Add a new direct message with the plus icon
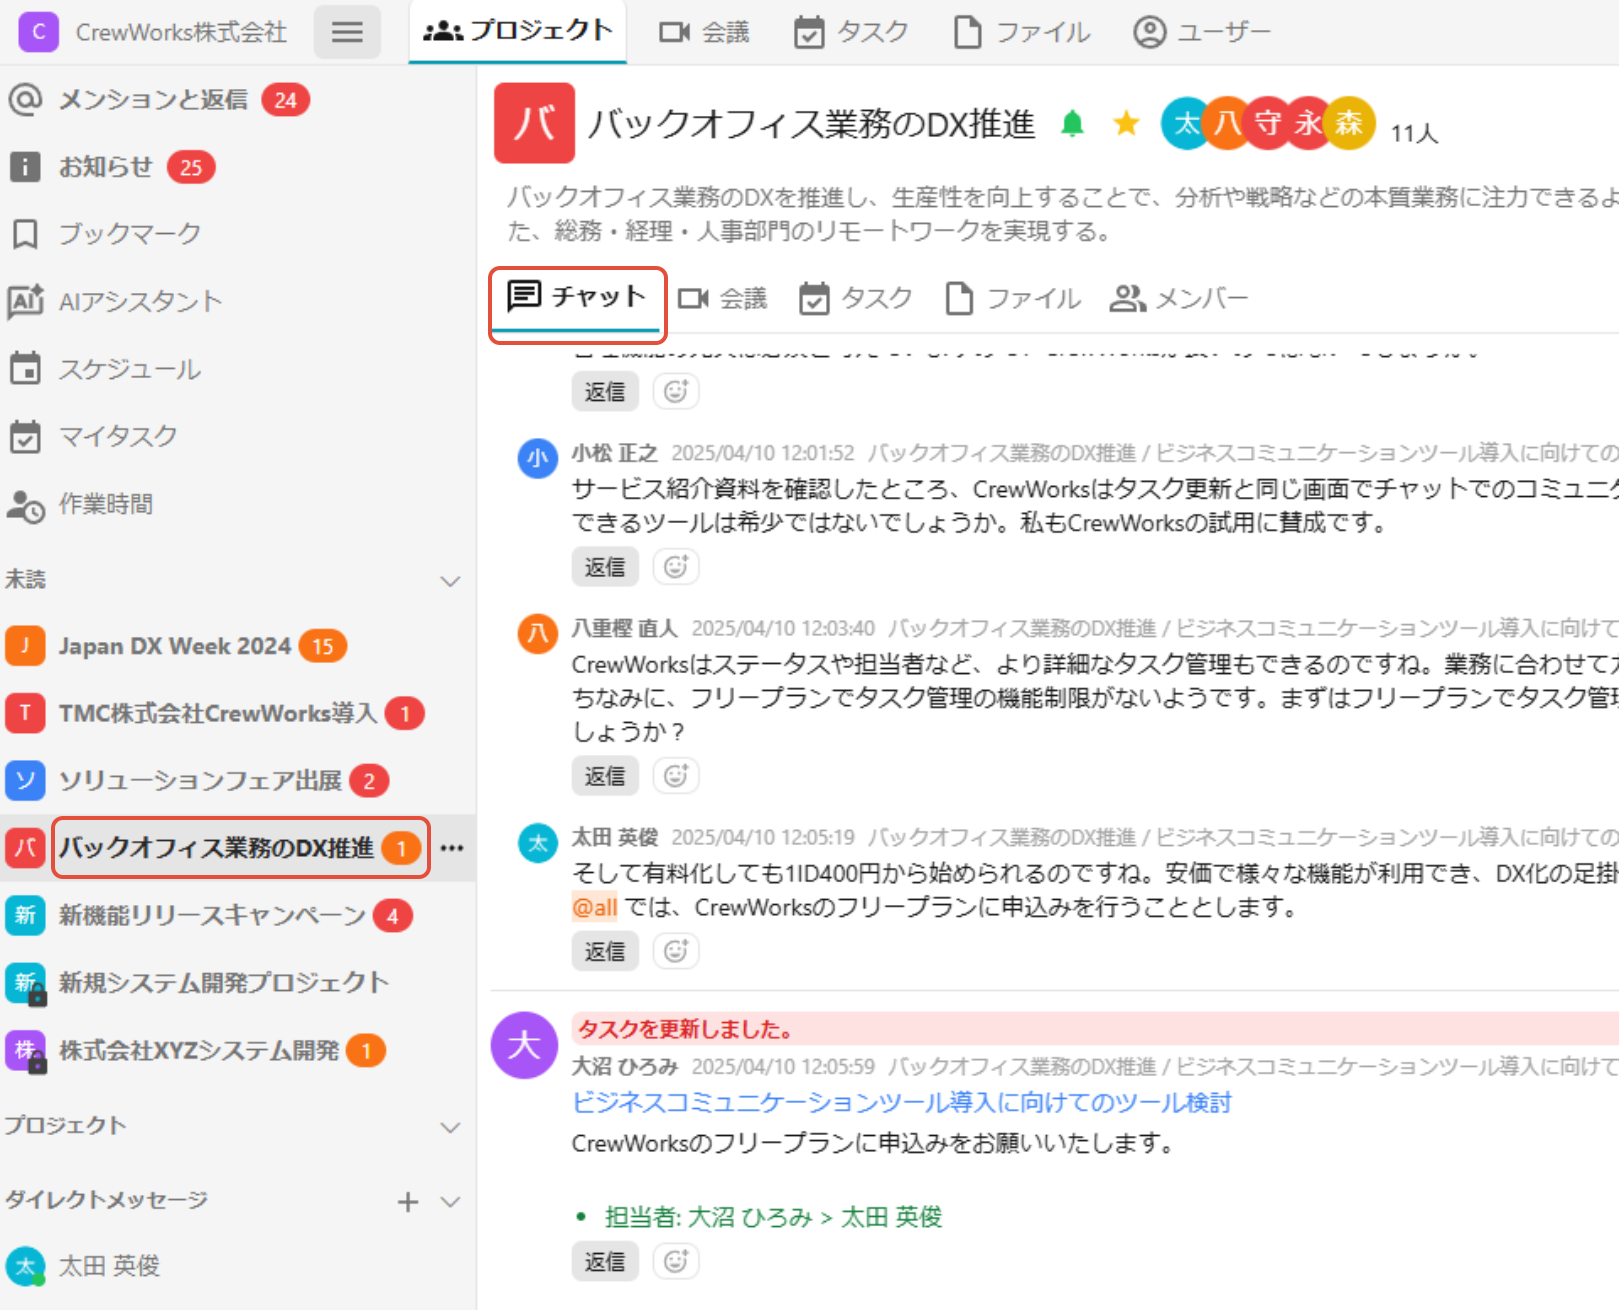Viewport: 1619px width, 1310px height. (x=407, y=1202)
